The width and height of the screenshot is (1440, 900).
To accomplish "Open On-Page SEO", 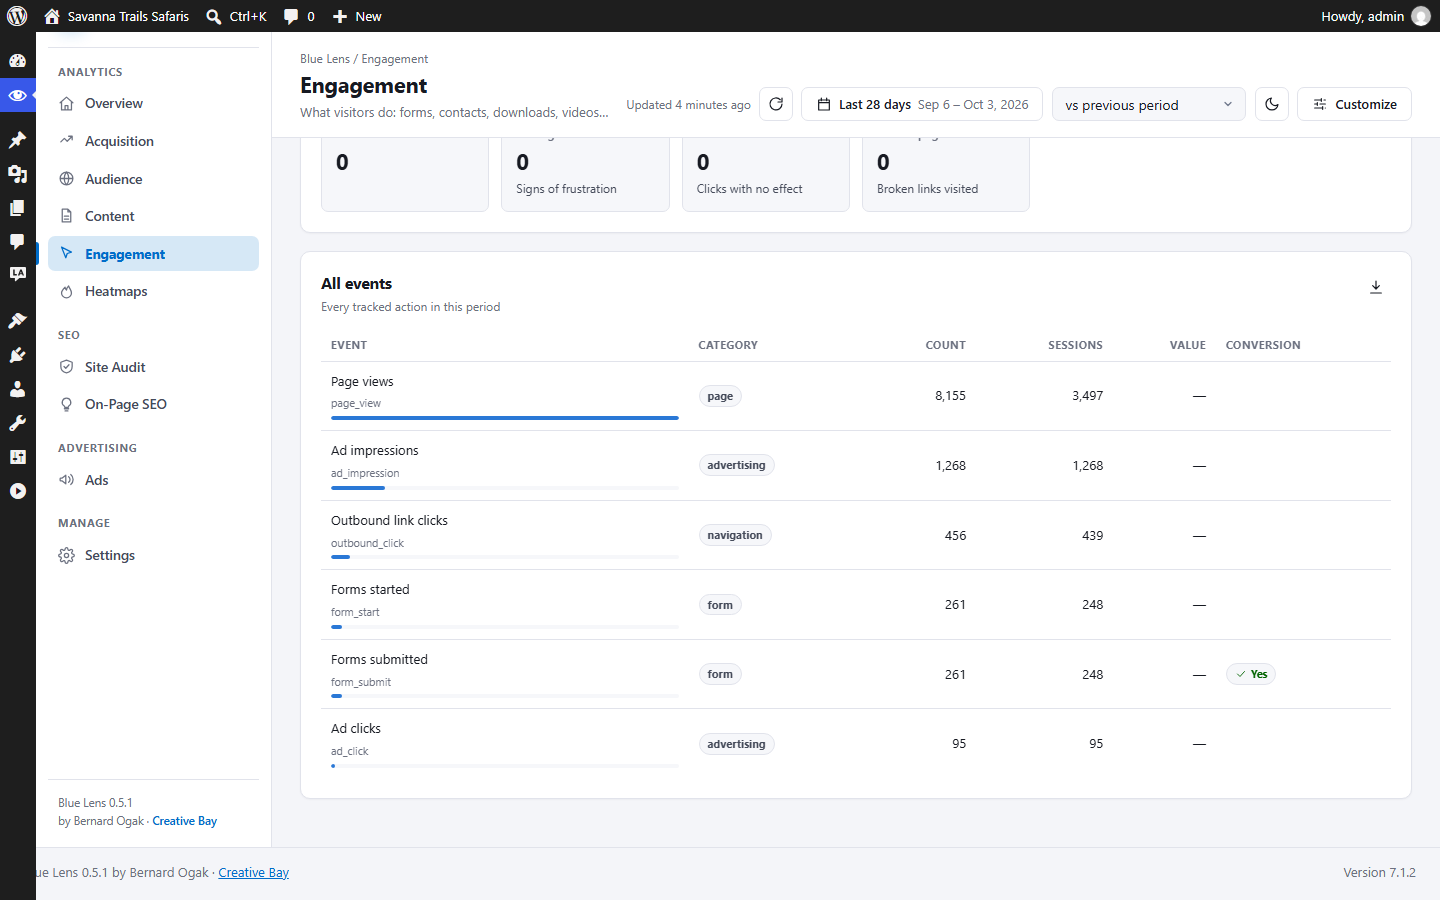I will (x=153, y=404).
